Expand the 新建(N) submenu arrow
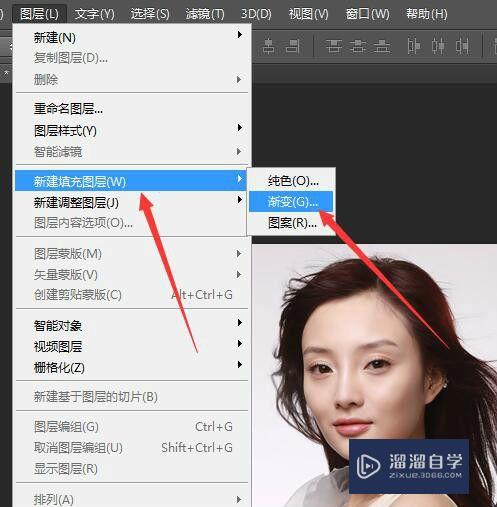Viewport: 497px width, 507px height. (239, 34)
